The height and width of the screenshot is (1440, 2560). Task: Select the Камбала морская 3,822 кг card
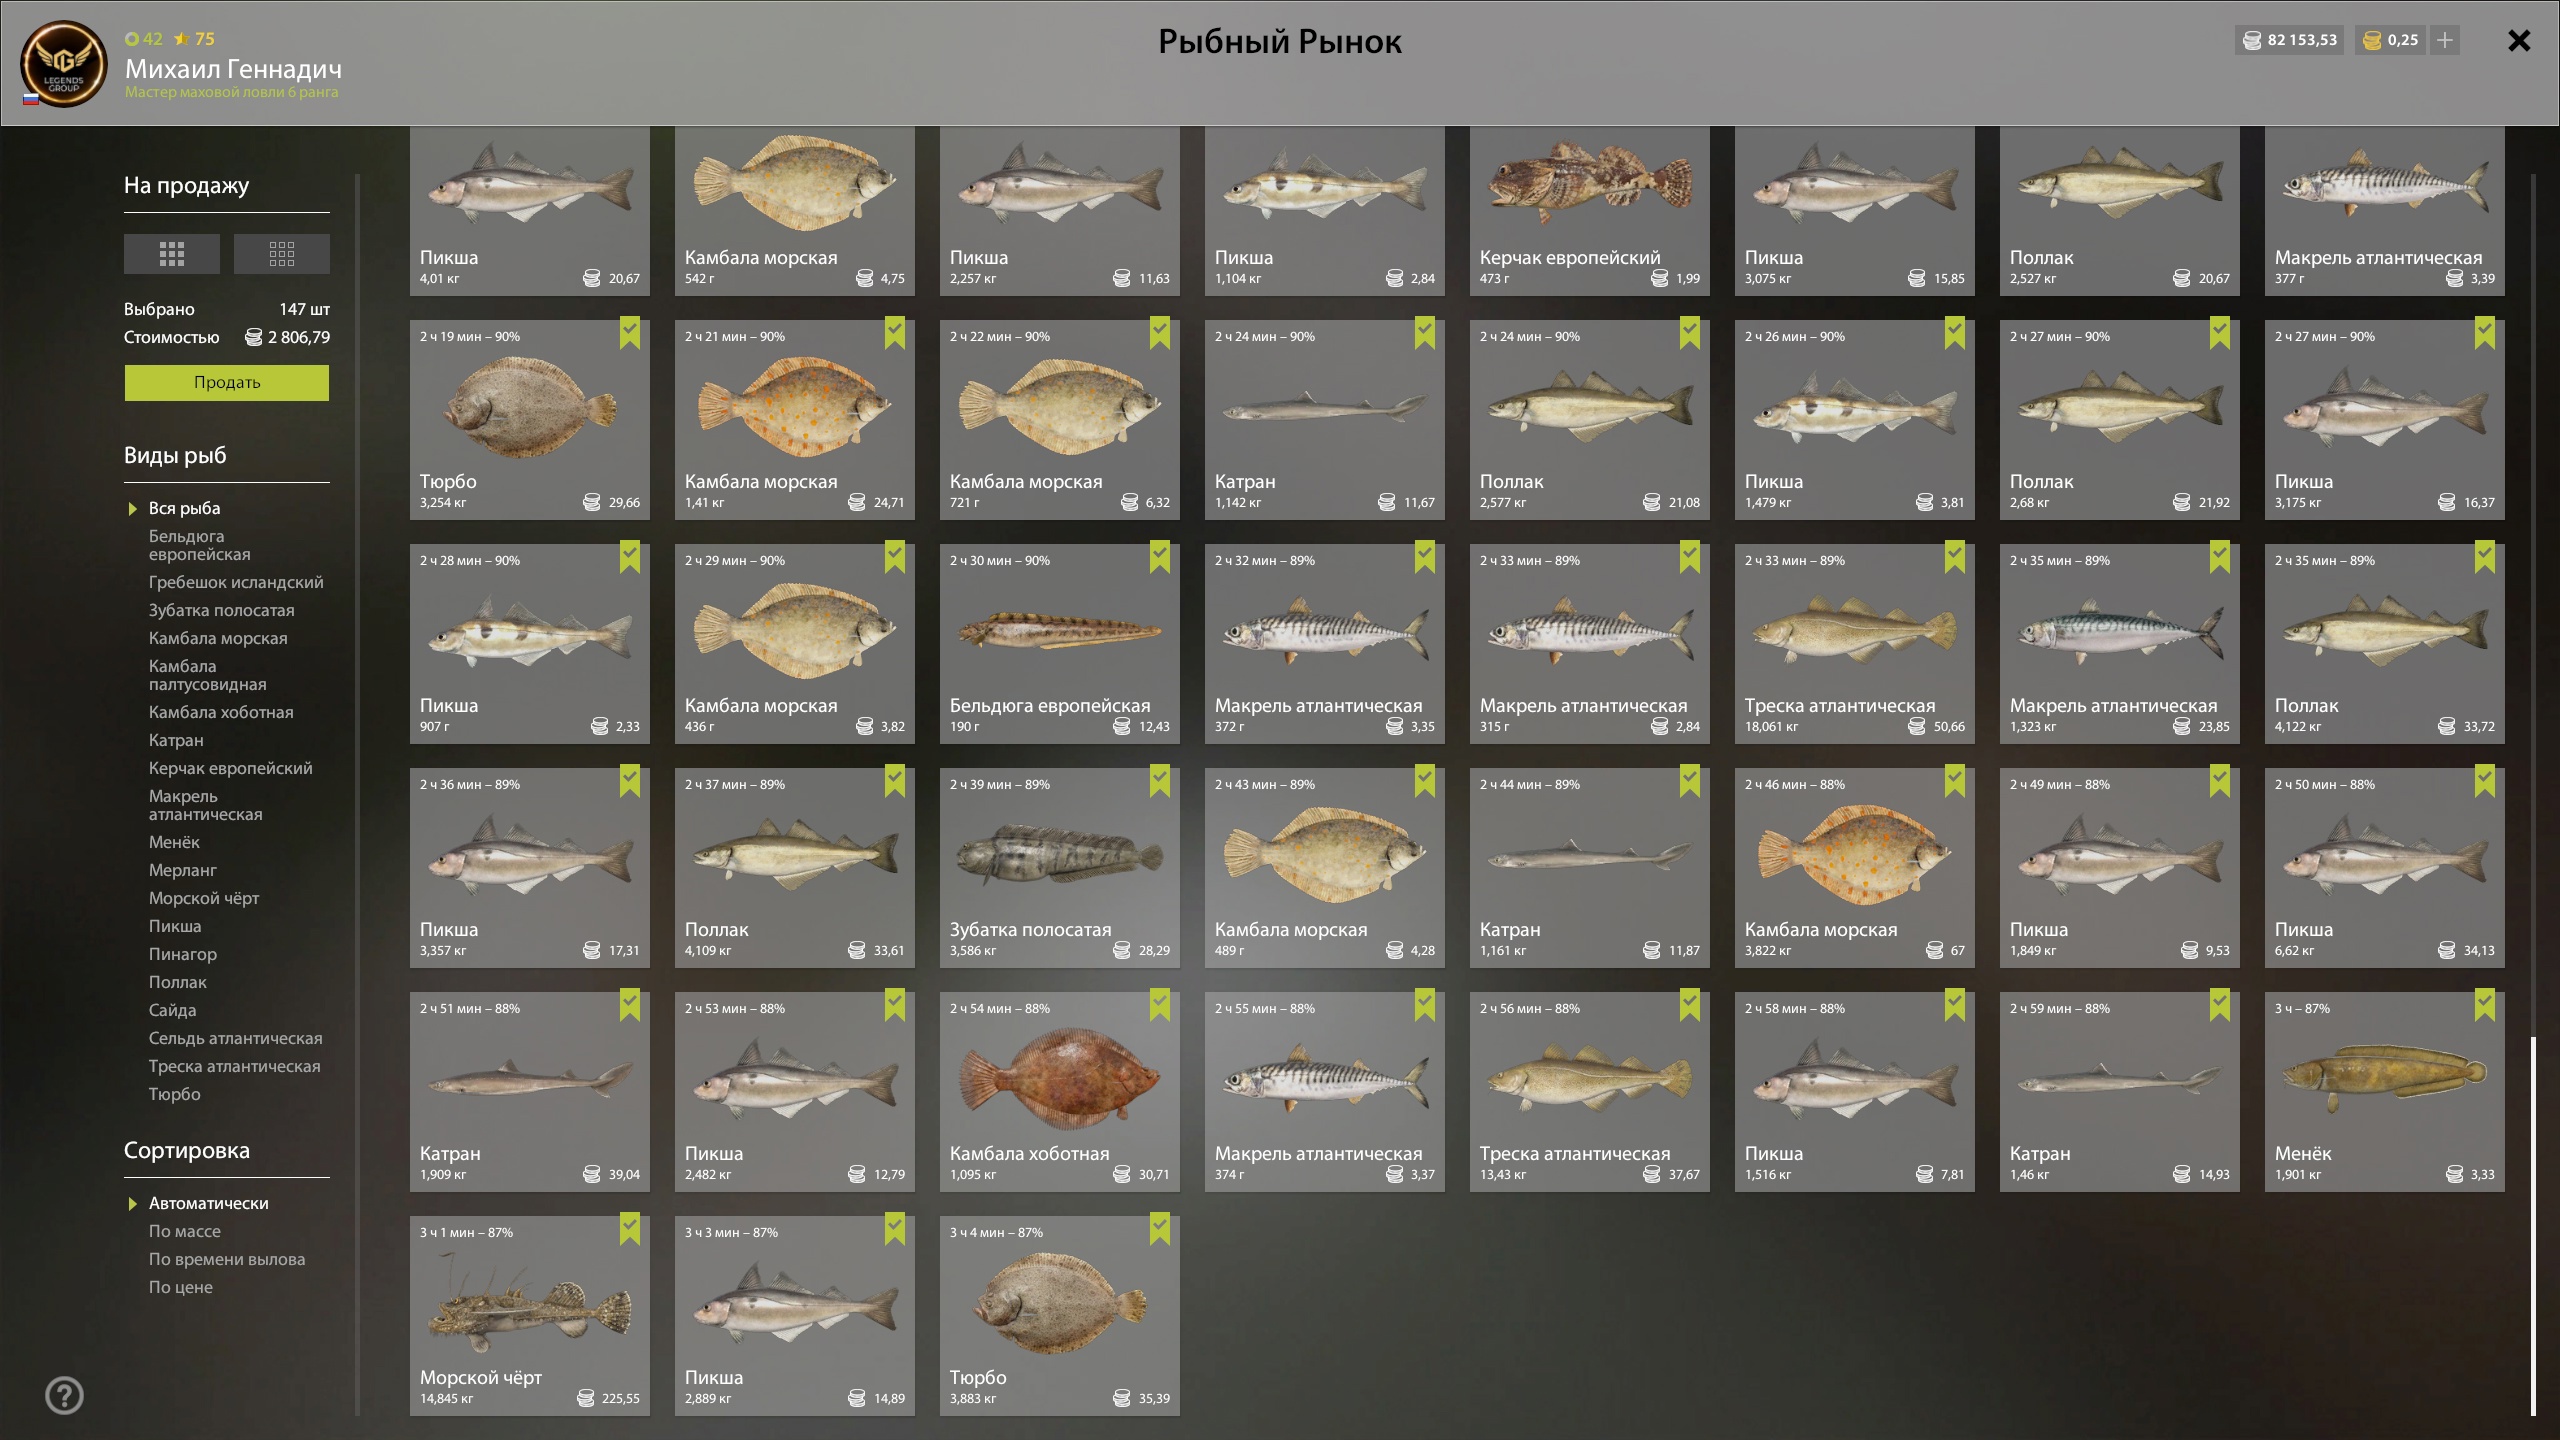(x=1855, y=867)
